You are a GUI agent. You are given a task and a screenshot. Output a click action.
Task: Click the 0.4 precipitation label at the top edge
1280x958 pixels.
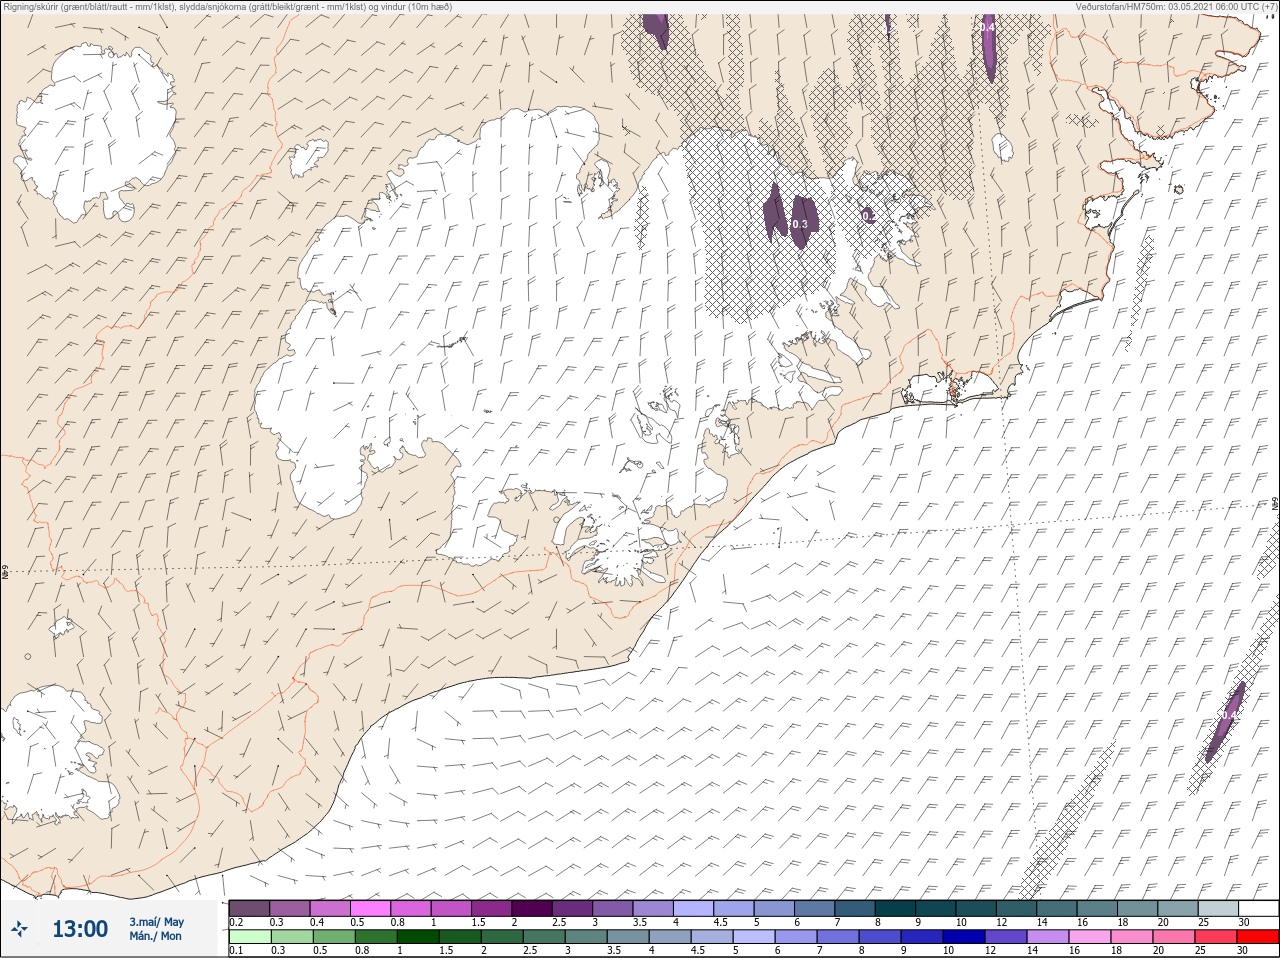(988, 27)
